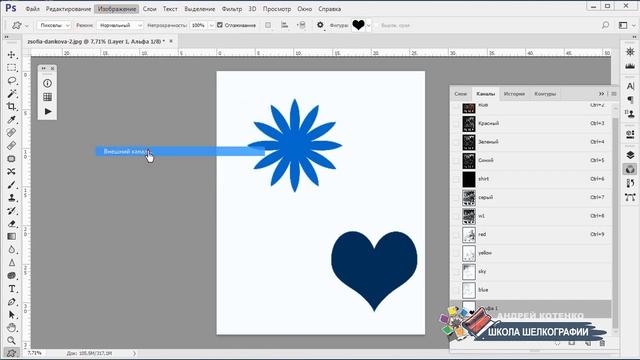Open the opacity slider arrow next to 100%
Screen dimensions: 640x360
pyautogui.click(x=211, y=25)
